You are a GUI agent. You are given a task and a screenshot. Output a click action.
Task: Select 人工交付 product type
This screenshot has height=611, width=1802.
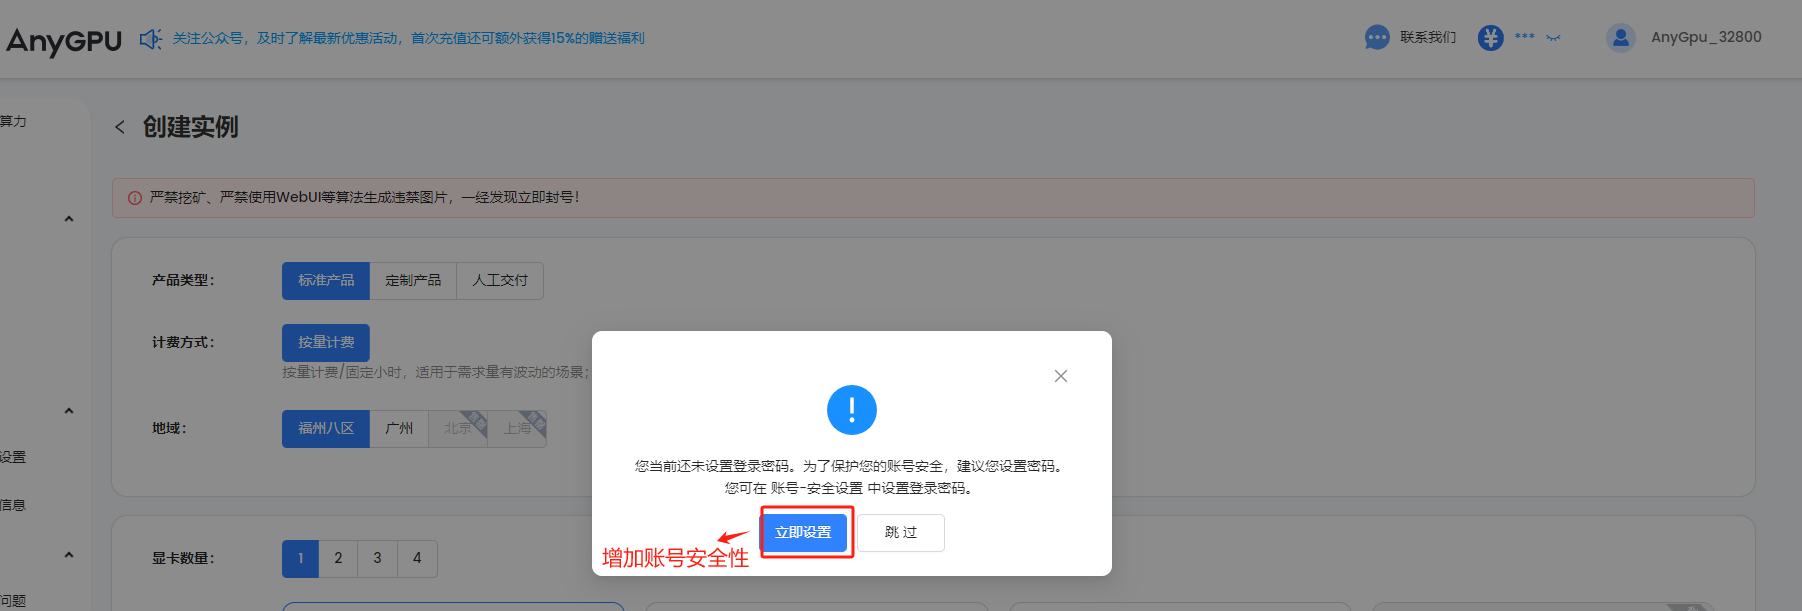[x=500, y=281]
